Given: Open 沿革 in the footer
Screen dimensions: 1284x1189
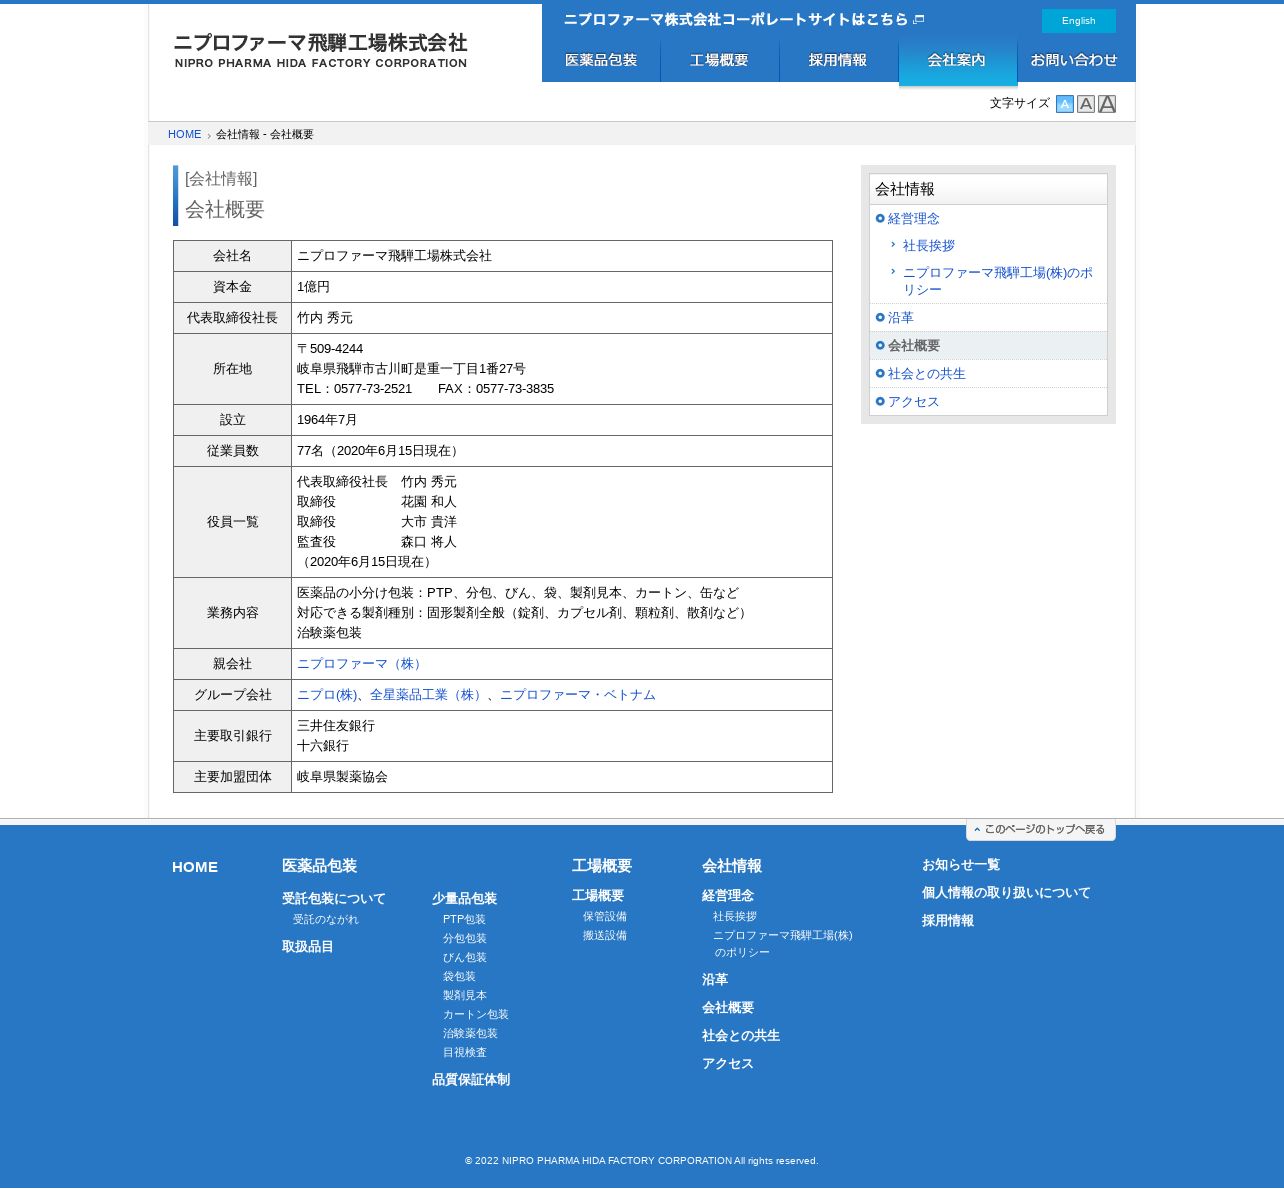Looking at the screenshot, I should pyautogui.click(x=715, y=980).
